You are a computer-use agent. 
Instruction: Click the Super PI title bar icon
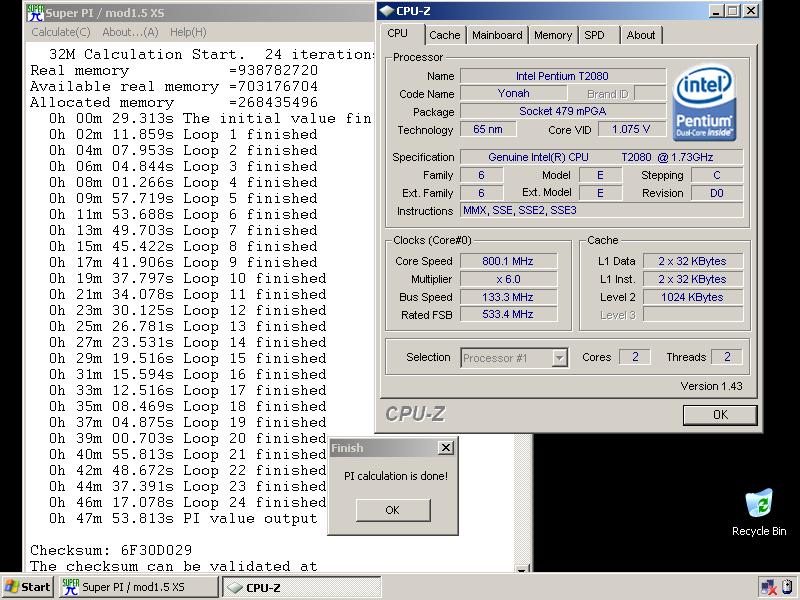pyautogui.click(x=35, y=12)
